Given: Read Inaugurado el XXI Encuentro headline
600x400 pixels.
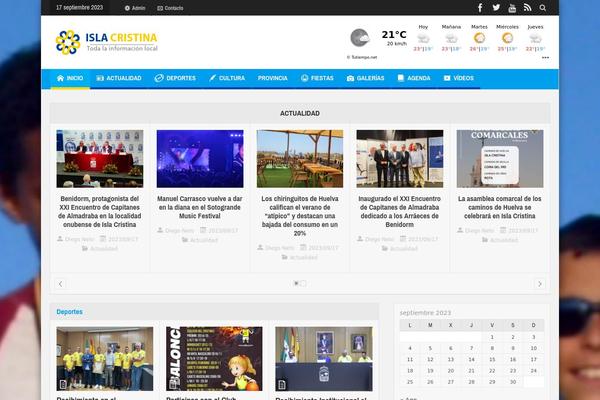Looking at the screenshot, I should (x=400, y=212).
